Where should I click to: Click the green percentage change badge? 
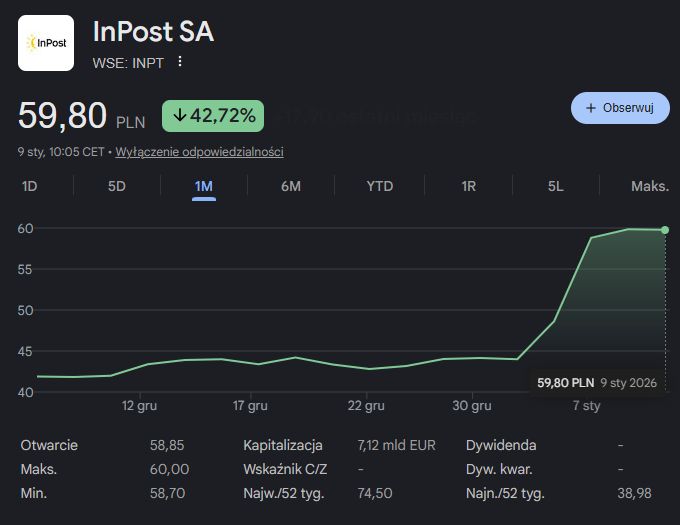pos(213,116)
